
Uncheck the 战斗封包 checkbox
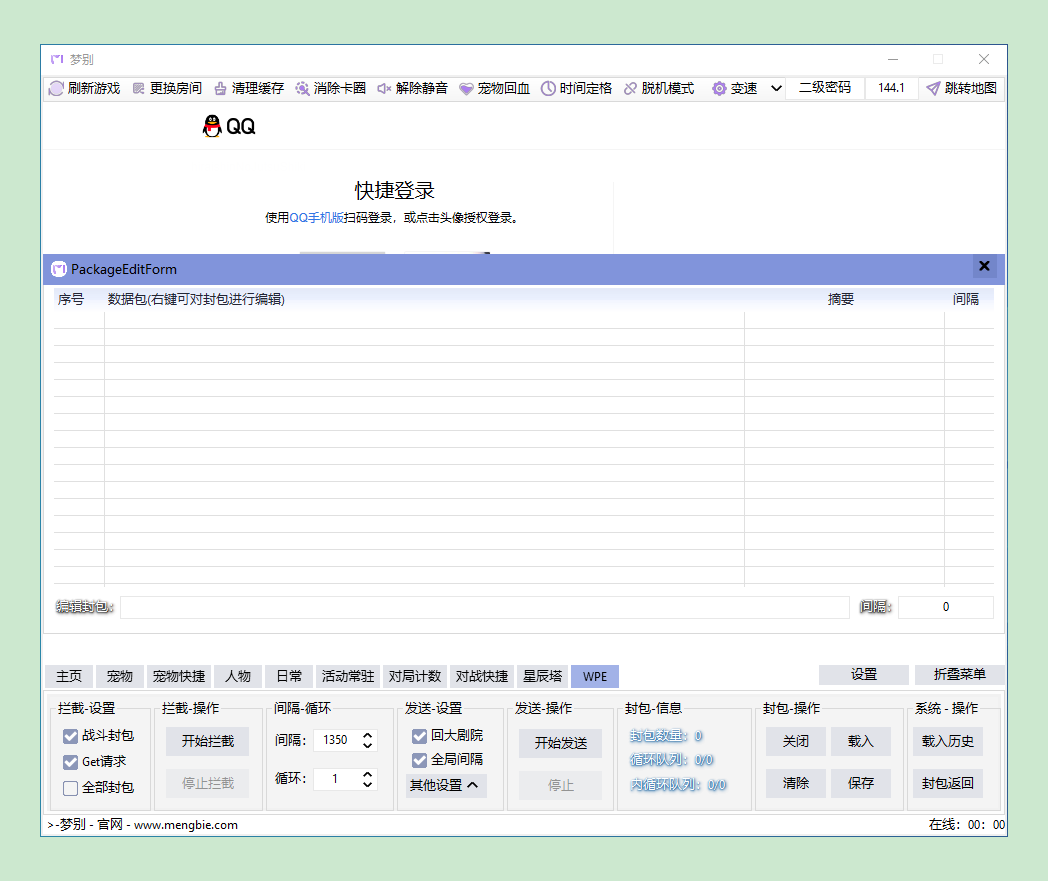[70, 736]
